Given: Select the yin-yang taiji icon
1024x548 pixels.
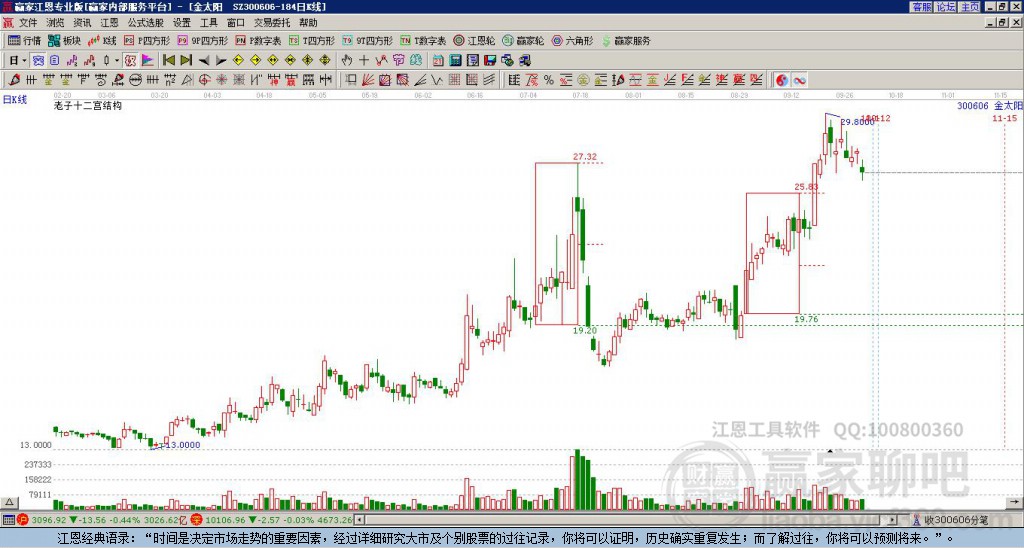Looking at the screenshot, I should coord(781,80).
